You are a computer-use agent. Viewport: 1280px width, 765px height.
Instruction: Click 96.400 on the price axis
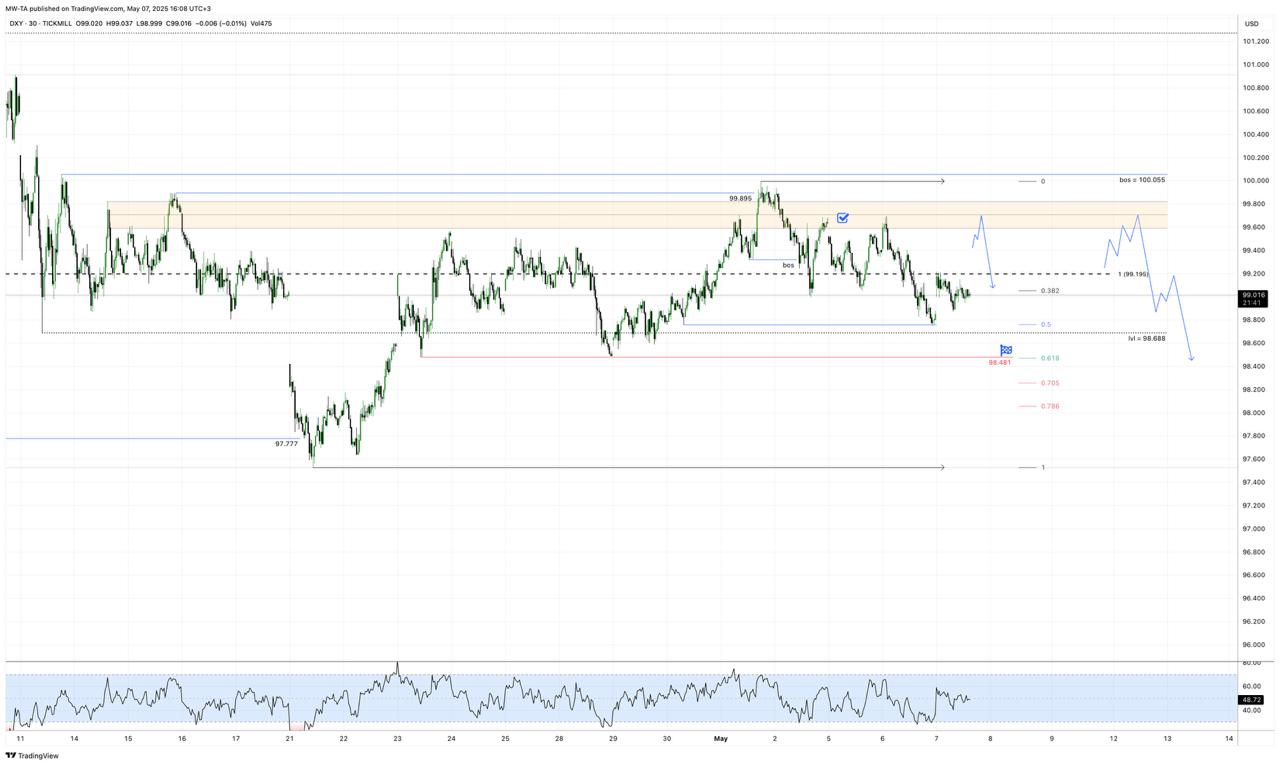coord(1256,598)
